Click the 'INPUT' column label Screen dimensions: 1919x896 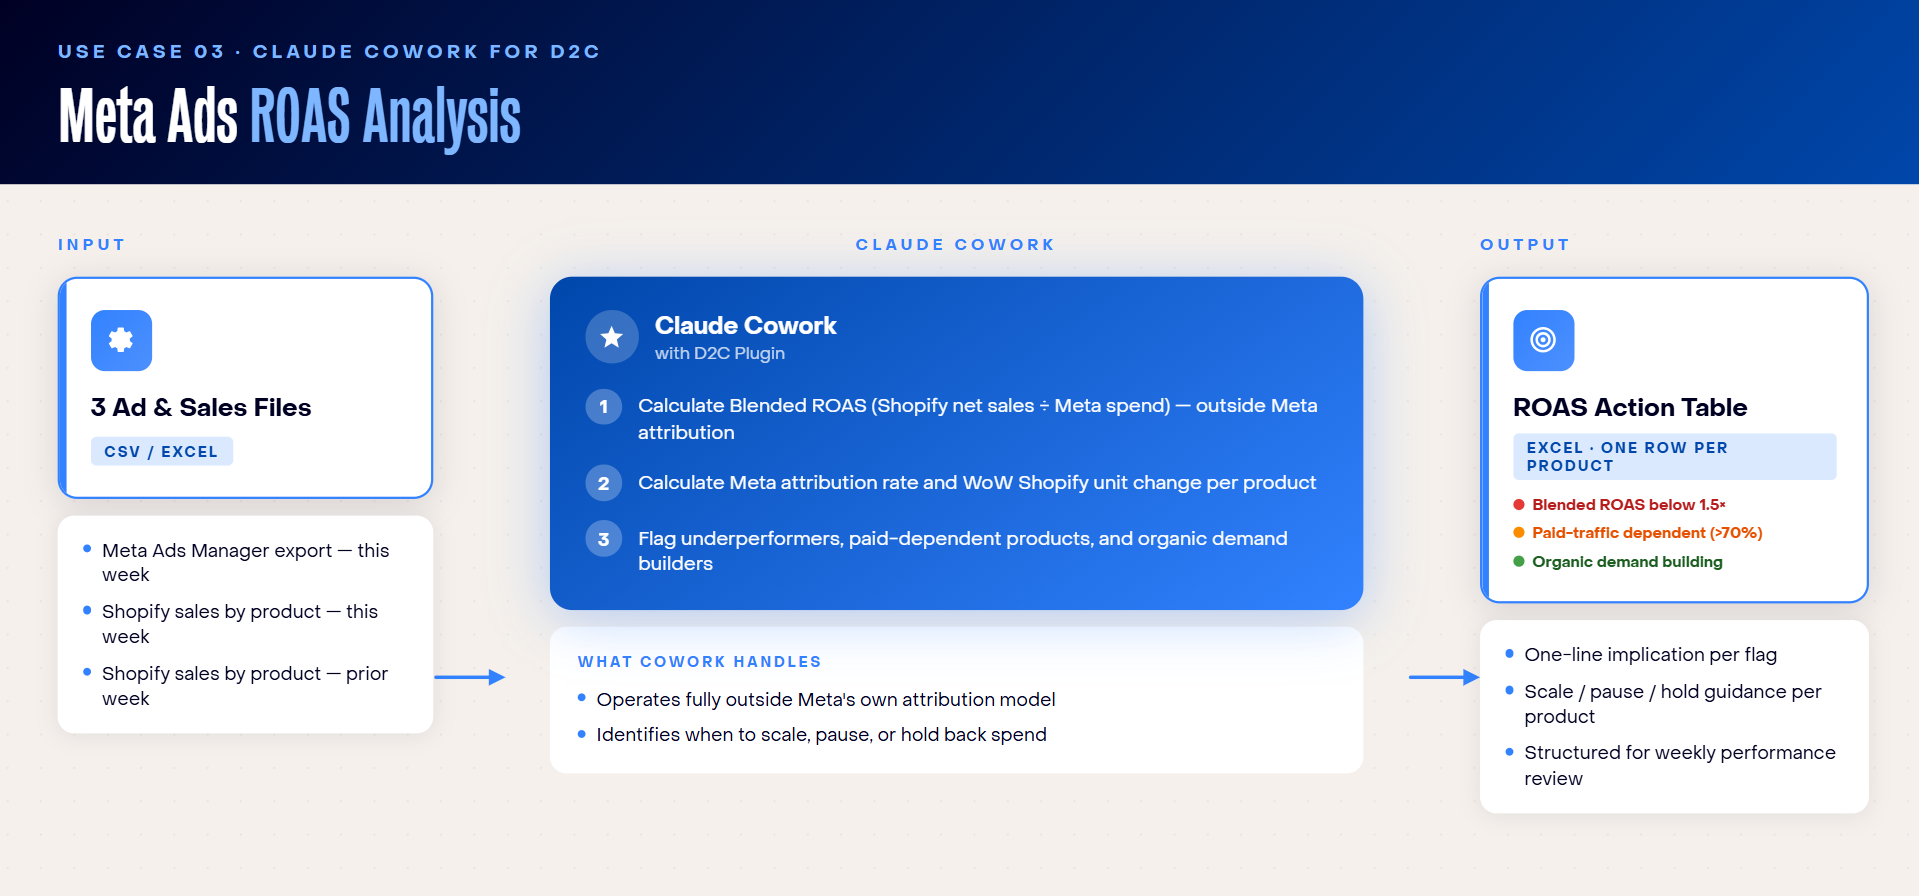(x=92, y=244)
